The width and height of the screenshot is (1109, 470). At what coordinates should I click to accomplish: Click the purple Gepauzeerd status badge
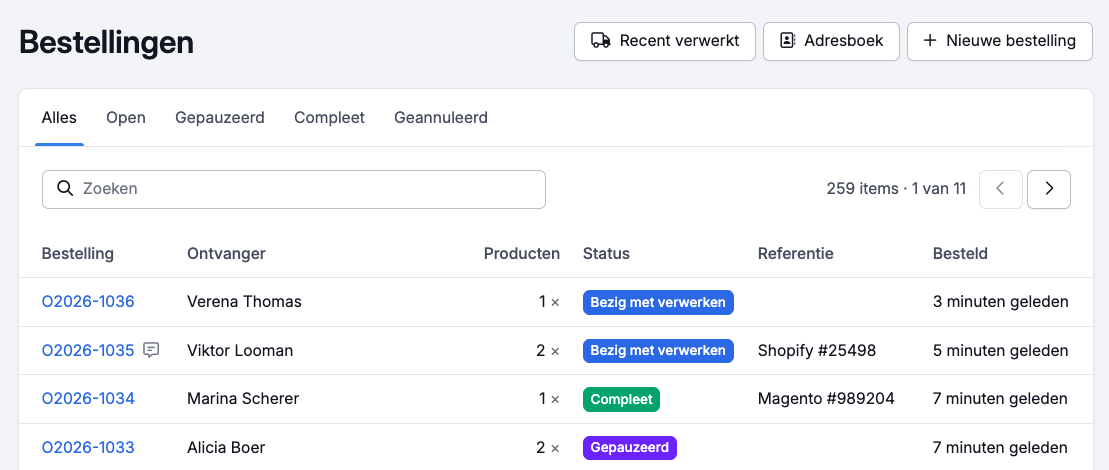tap(629, 448)
